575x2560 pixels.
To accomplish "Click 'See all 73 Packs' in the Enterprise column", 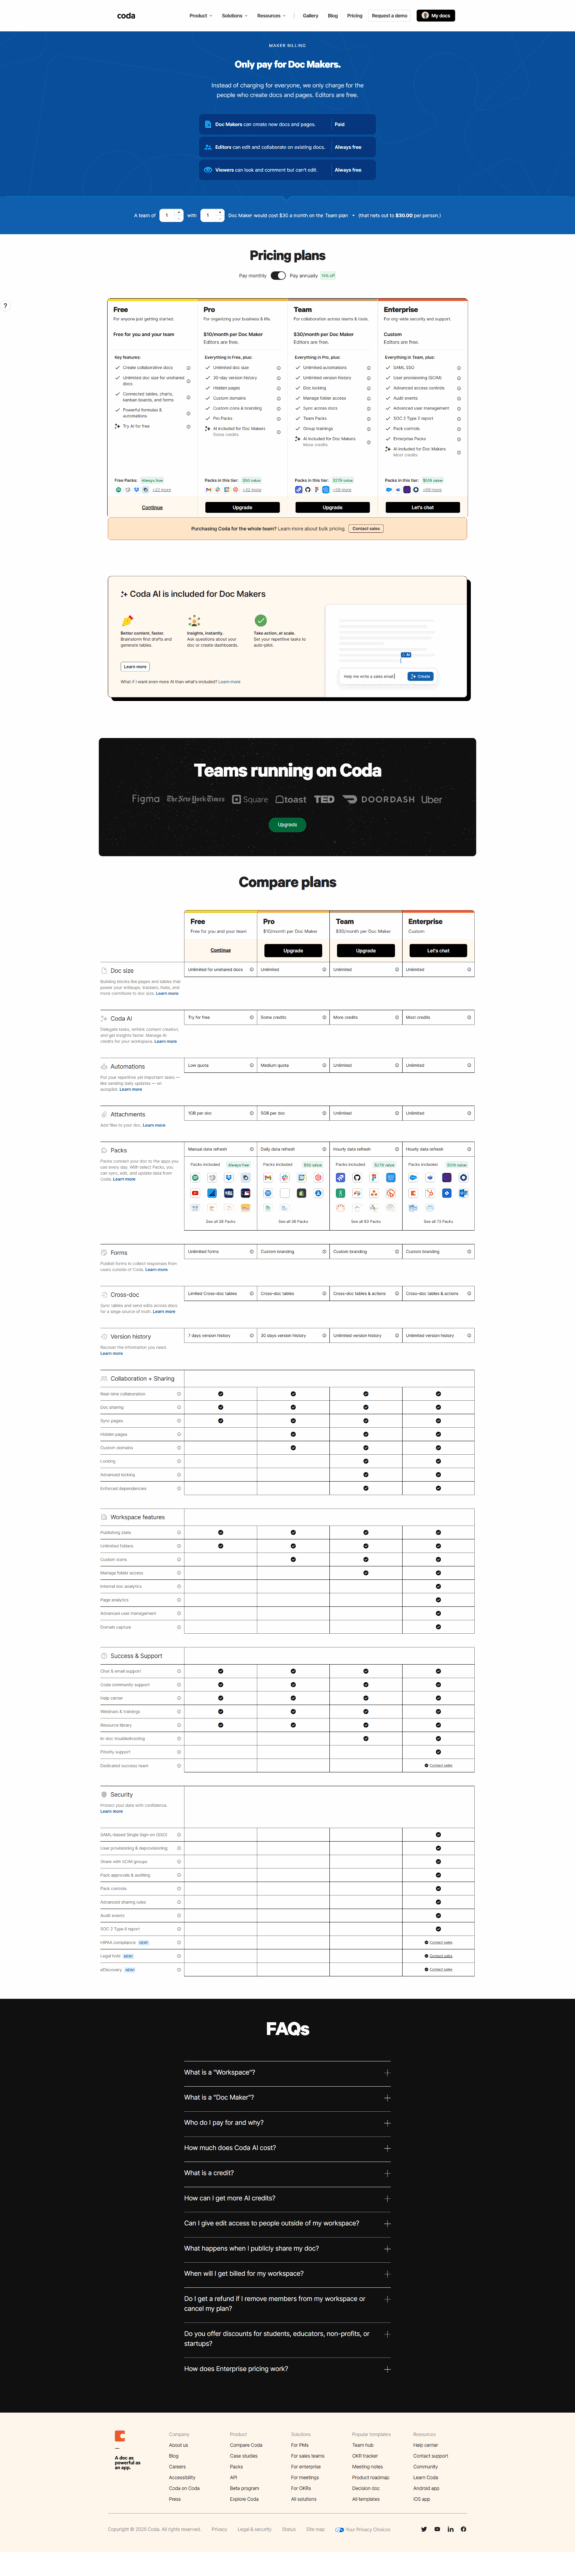I will pyautogui.click(x=438, y=1221).
